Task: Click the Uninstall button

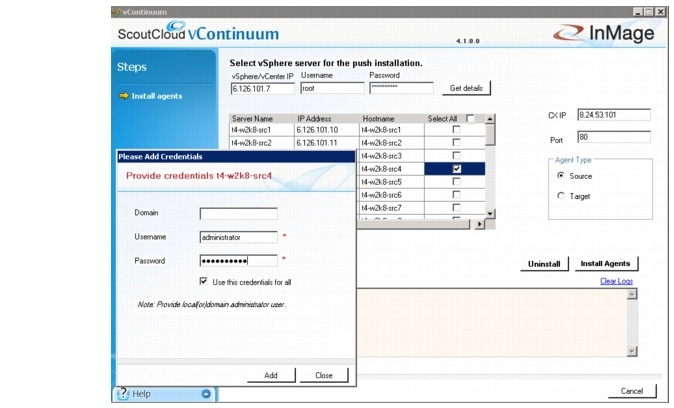Action: click(544, 264)
